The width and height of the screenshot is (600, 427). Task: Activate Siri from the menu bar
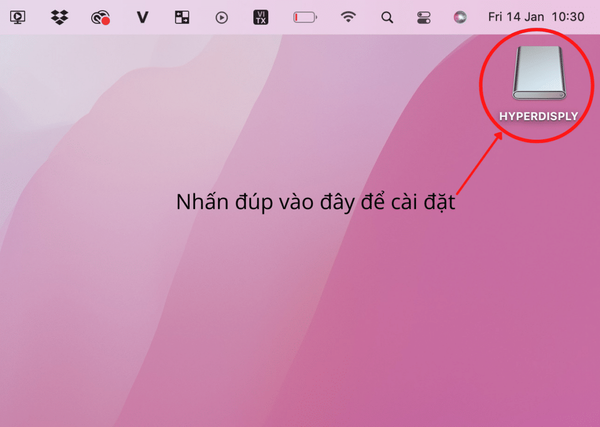pos(459,17)
